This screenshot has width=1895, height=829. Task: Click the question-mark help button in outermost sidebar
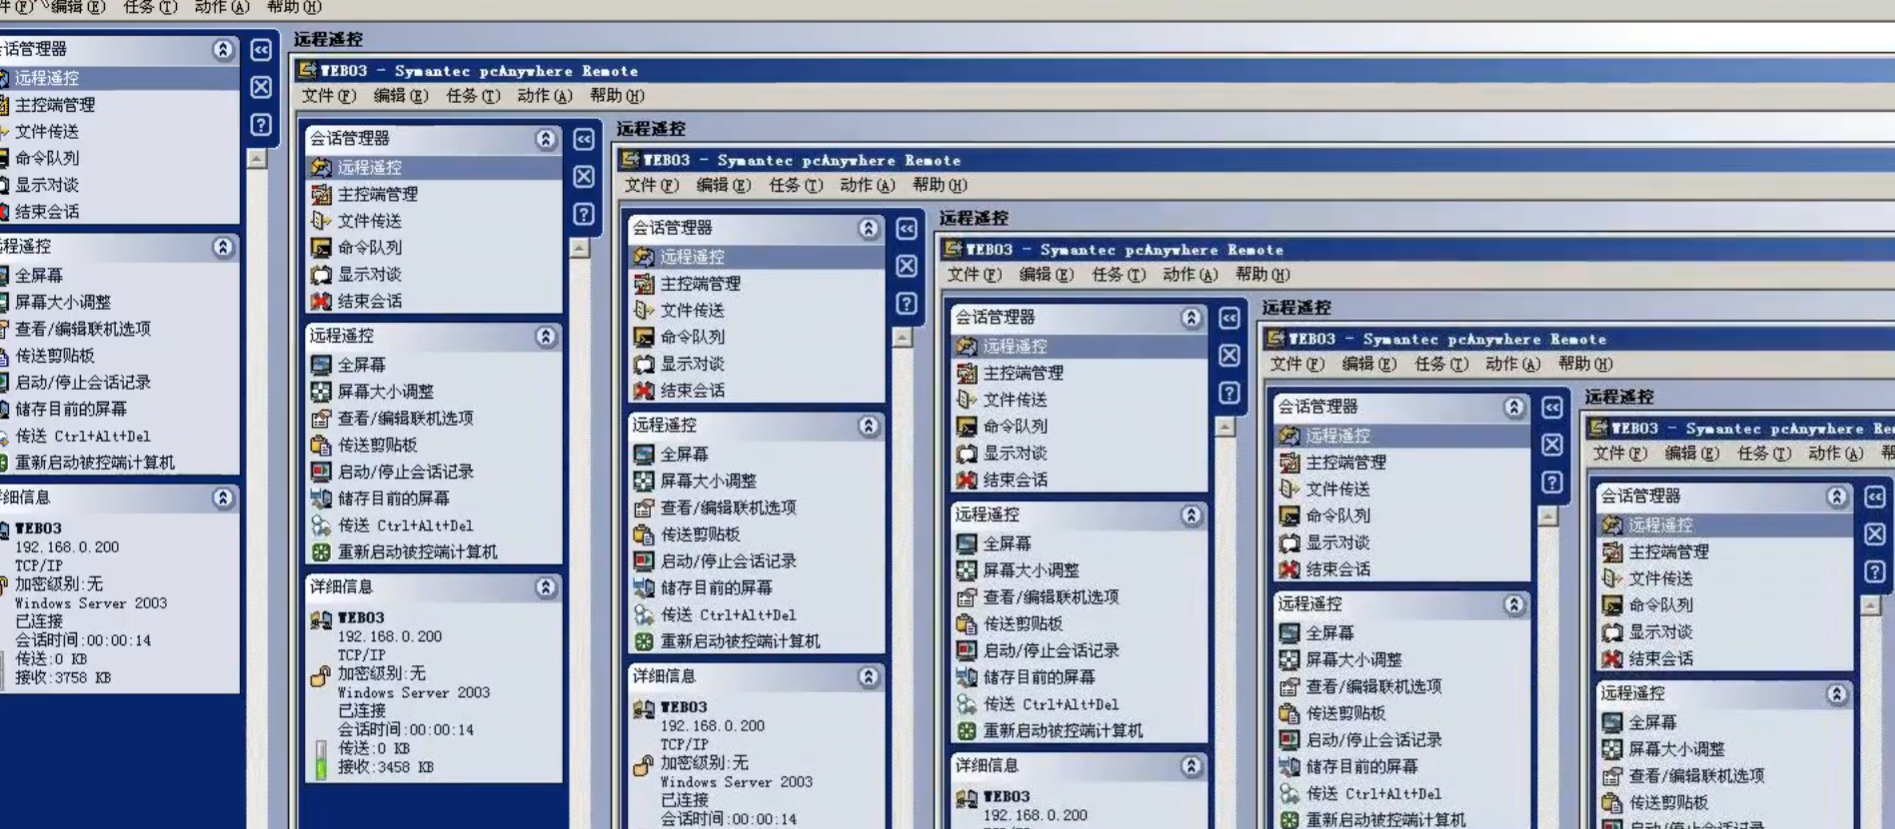pyautogui.click(x=261, y=125)
